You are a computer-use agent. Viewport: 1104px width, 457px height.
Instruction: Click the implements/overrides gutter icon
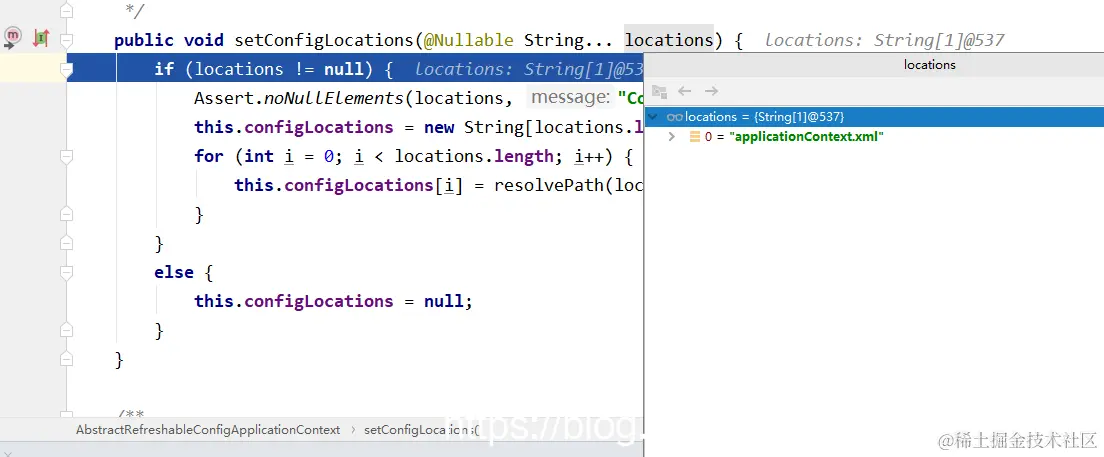tap(41, 38)
